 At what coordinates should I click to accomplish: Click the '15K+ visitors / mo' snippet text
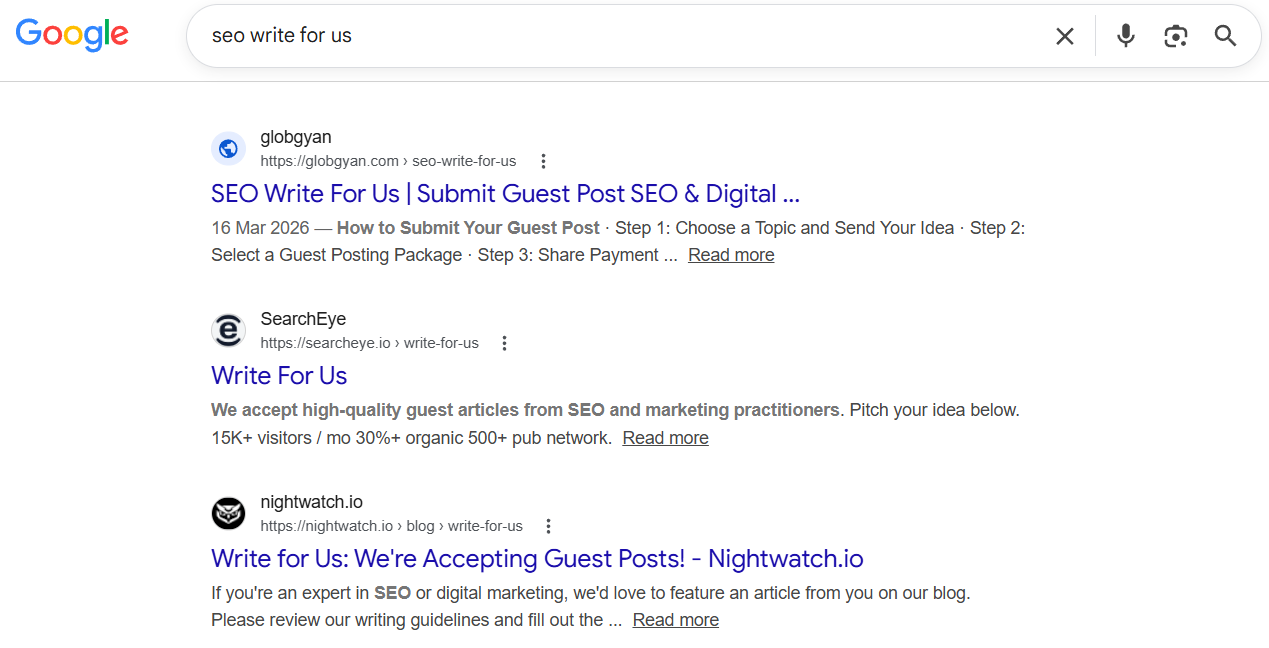[x=283, y=438]
